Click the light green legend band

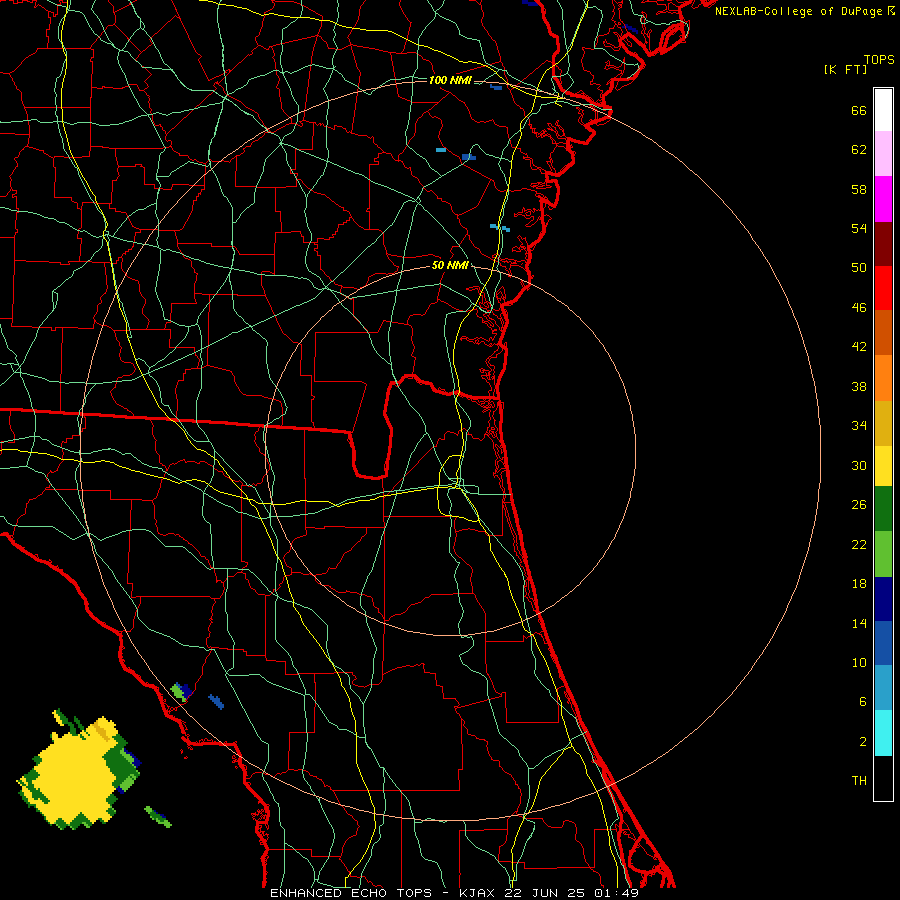click(x=883, y=554)
